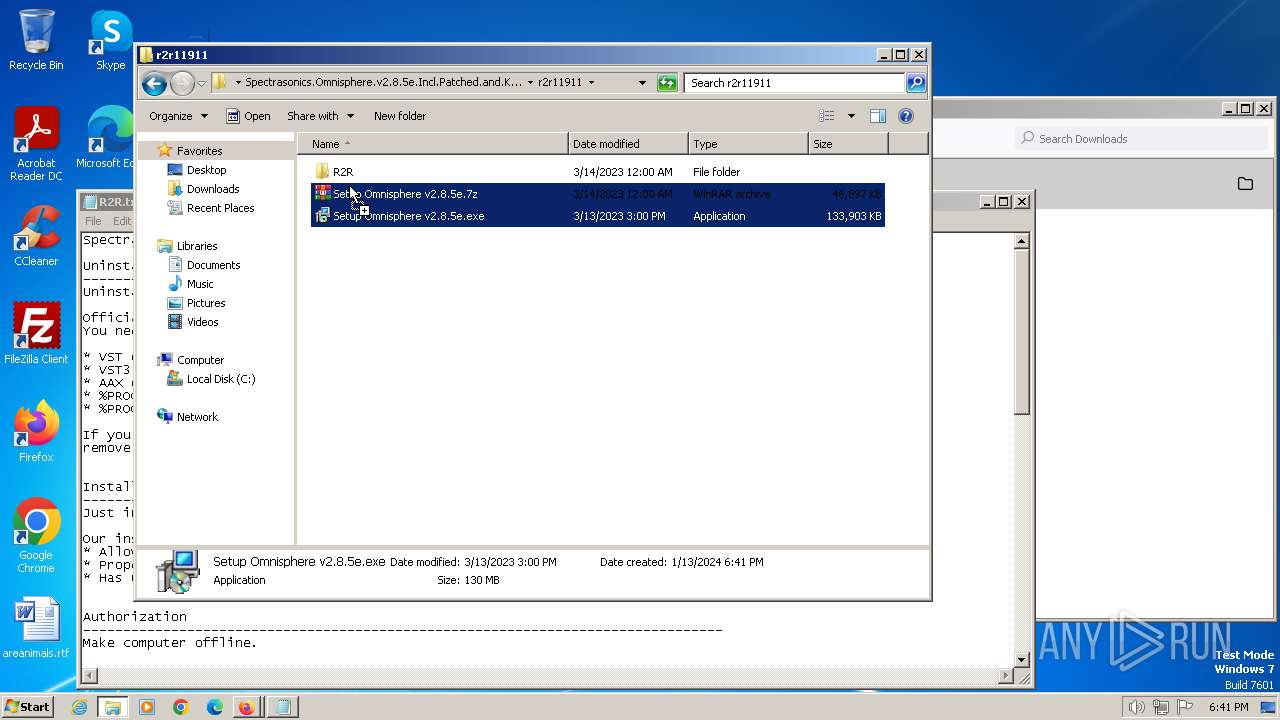
Task: Open the address bar history dropdown
Action: coord(642,83)
